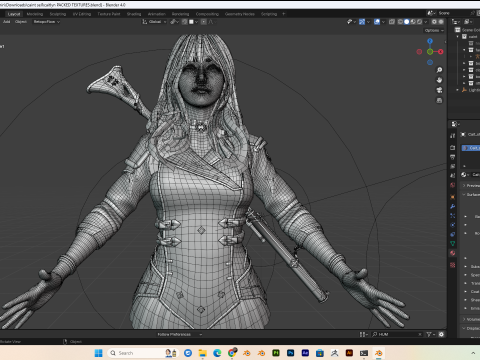Open the Scene selector field

pyautogui.click(x=453, y=13)
